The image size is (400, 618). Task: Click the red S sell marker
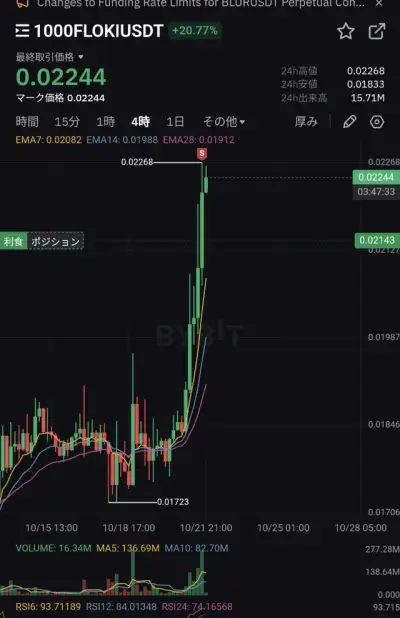pos(202,154)
